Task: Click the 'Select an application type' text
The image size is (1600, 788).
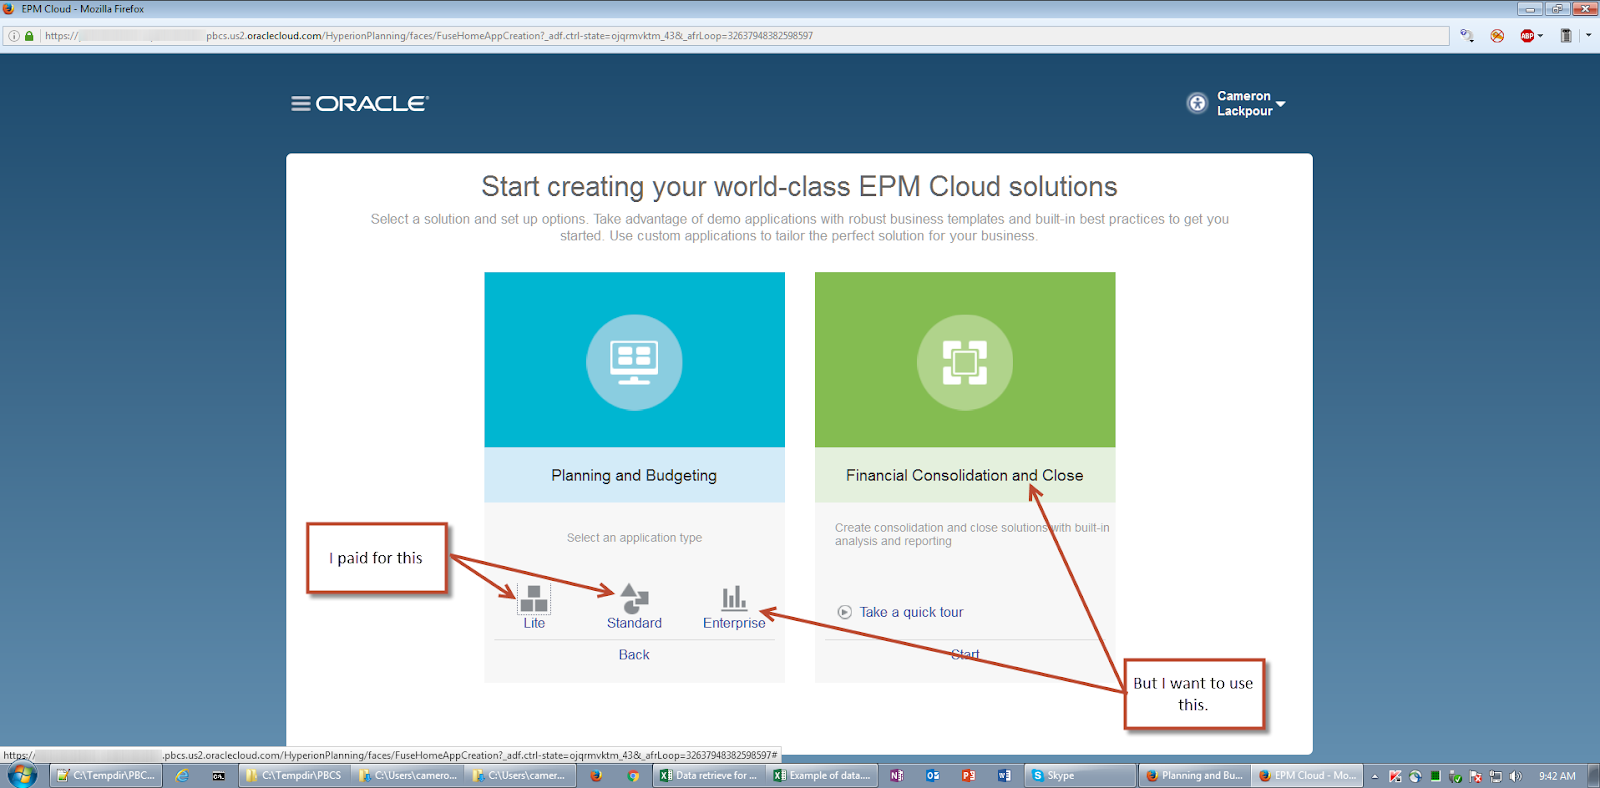Action: click(x=634, y=538)
